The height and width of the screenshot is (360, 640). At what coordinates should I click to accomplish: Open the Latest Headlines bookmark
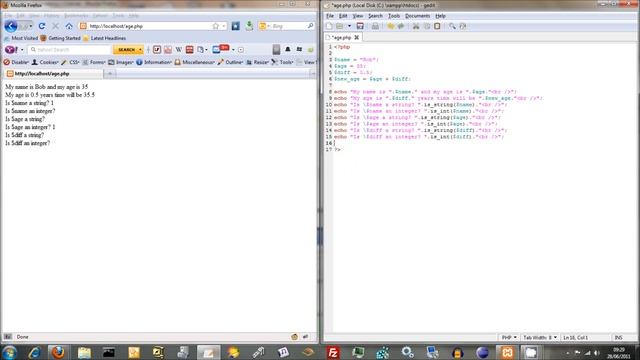pos(104,38)
